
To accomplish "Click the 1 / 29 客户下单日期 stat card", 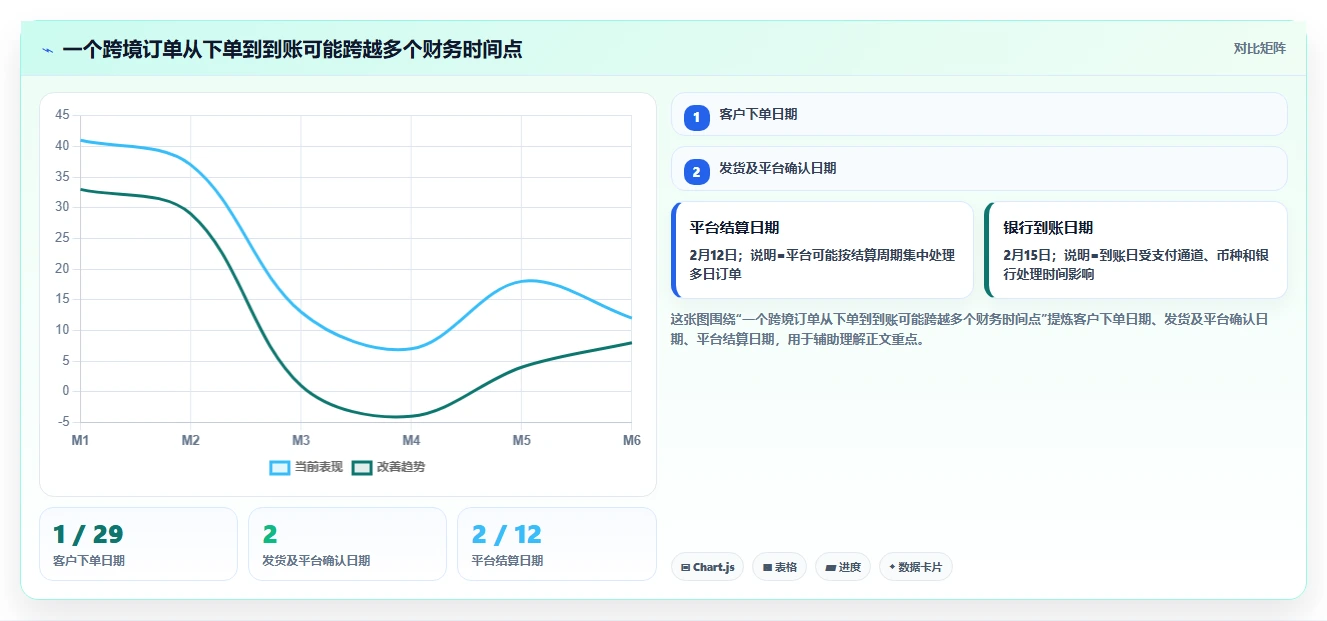I will pyautogui.click(x=138, y=544).
